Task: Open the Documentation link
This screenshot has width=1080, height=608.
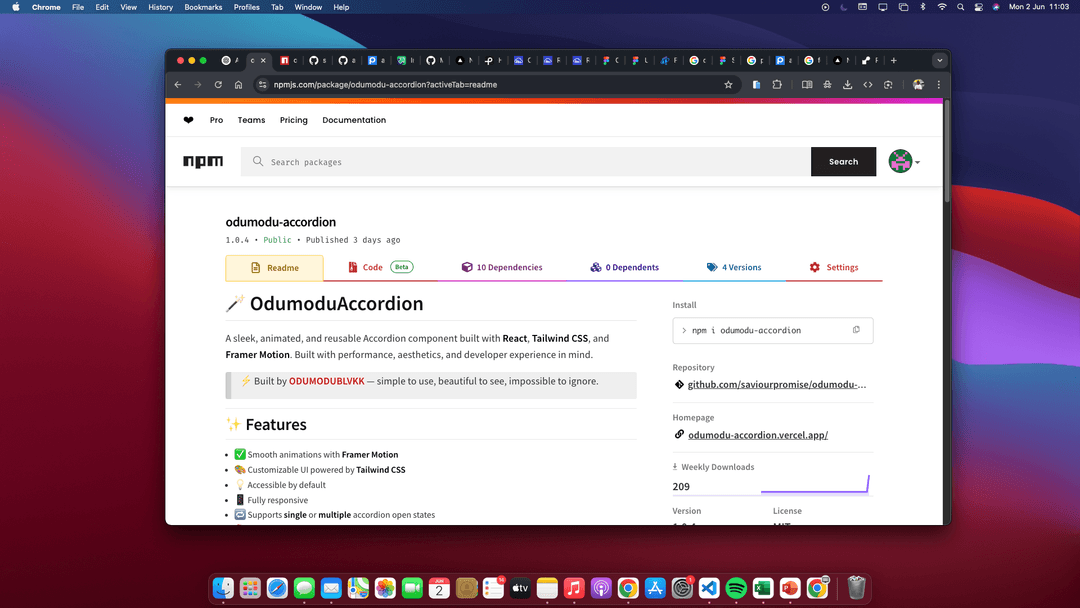Action: pos(354,120)
